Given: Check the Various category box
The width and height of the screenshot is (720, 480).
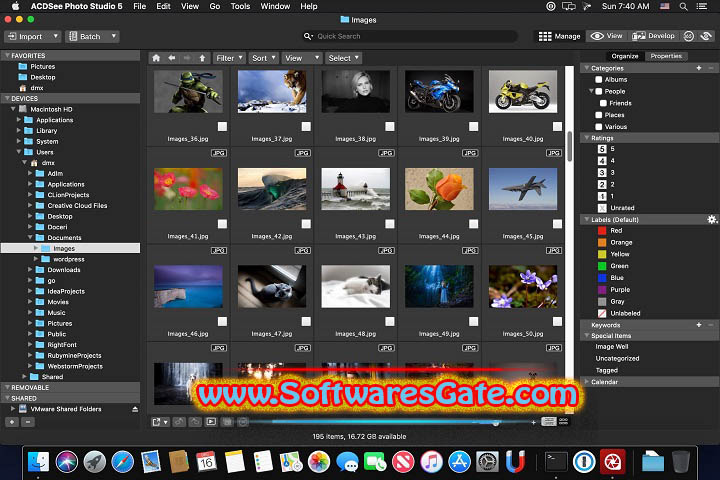Looking at the screenshot, I should pyautogui.click(x=599, y=127).
